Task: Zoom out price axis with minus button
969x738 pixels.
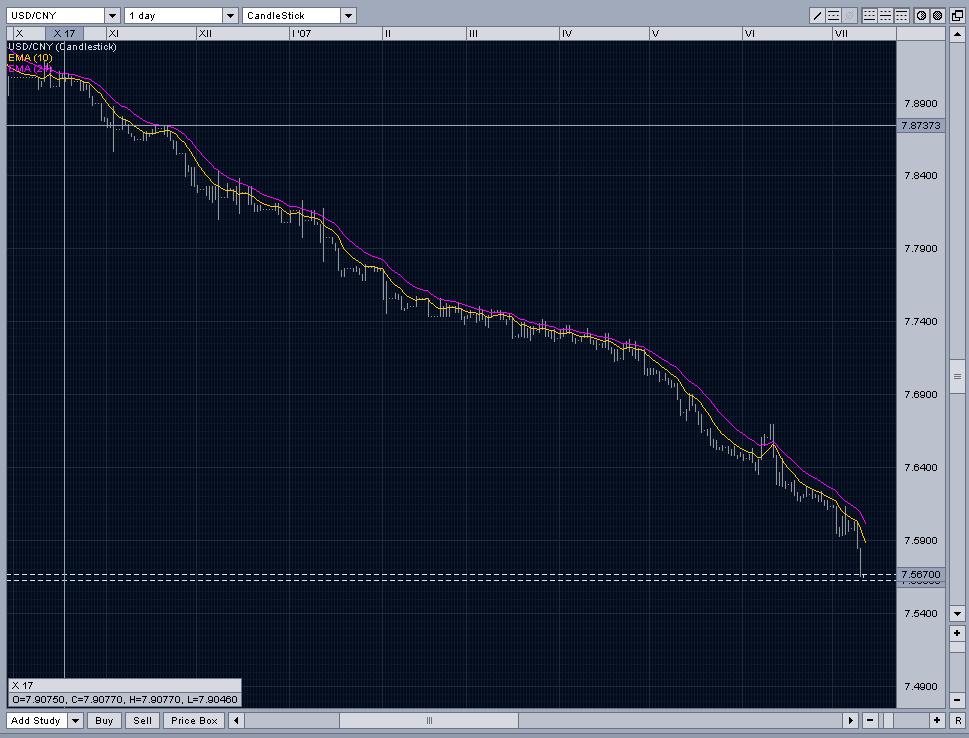Action: point(957,700)
